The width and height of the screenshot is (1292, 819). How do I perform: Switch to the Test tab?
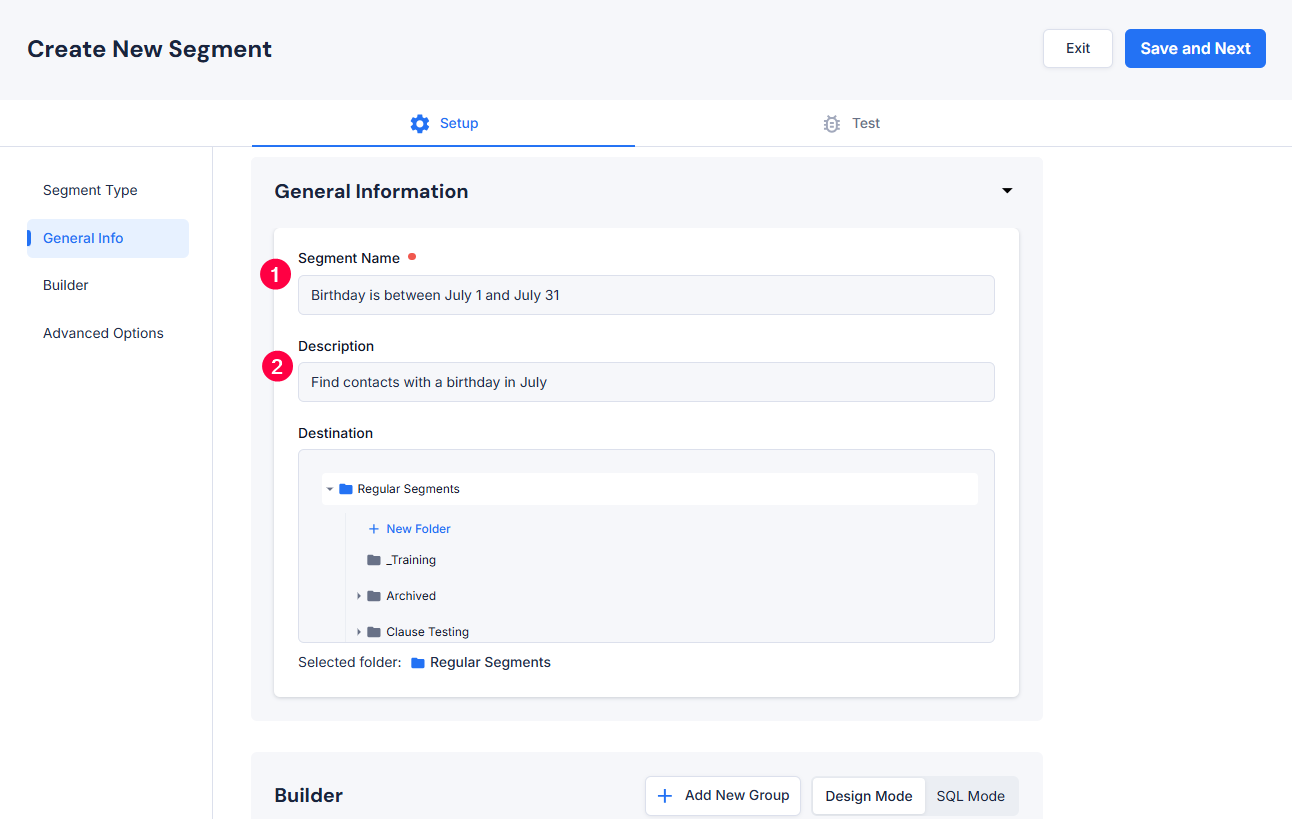click(851, 123)
